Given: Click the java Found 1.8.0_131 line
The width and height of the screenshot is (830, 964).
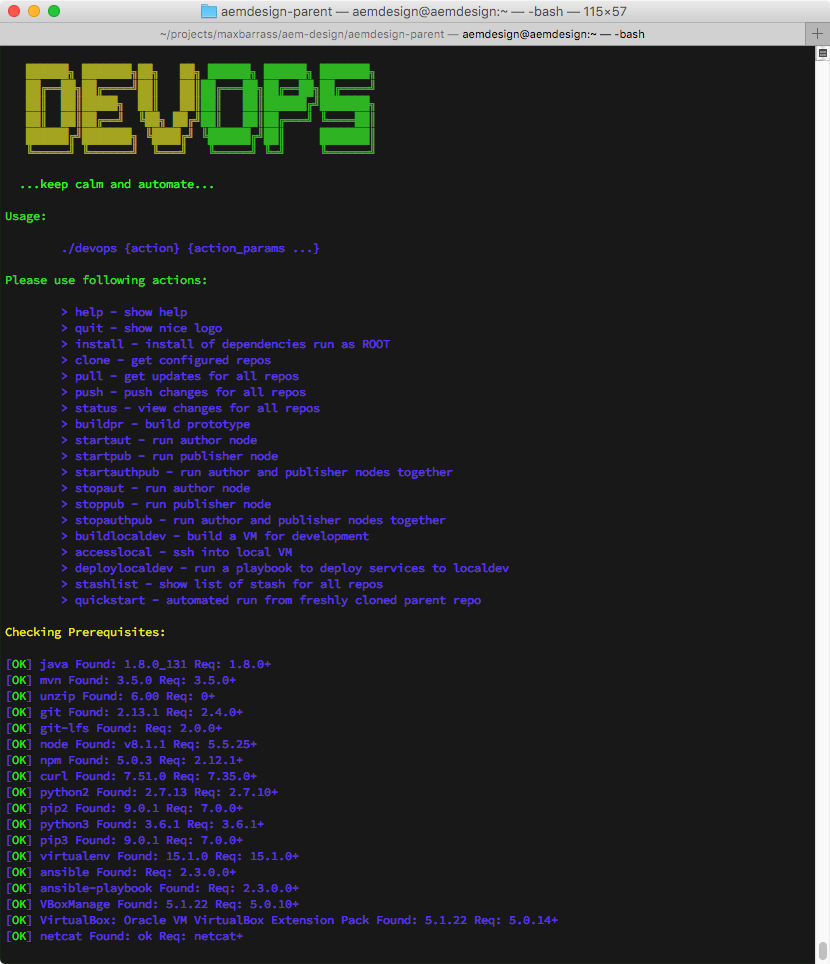Looking at the screenshot, I should [x=138, y=664].
